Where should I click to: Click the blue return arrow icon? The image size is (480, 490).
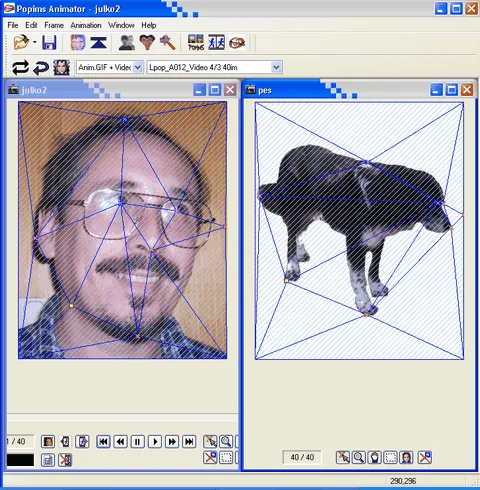click(x=41, y=68)
